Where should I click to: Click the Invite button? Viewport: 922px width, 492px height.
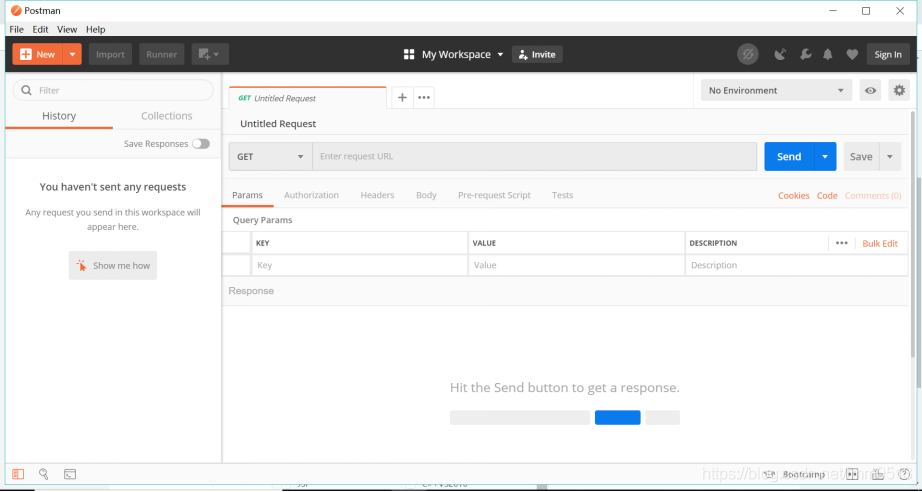[x=537, y=54]
